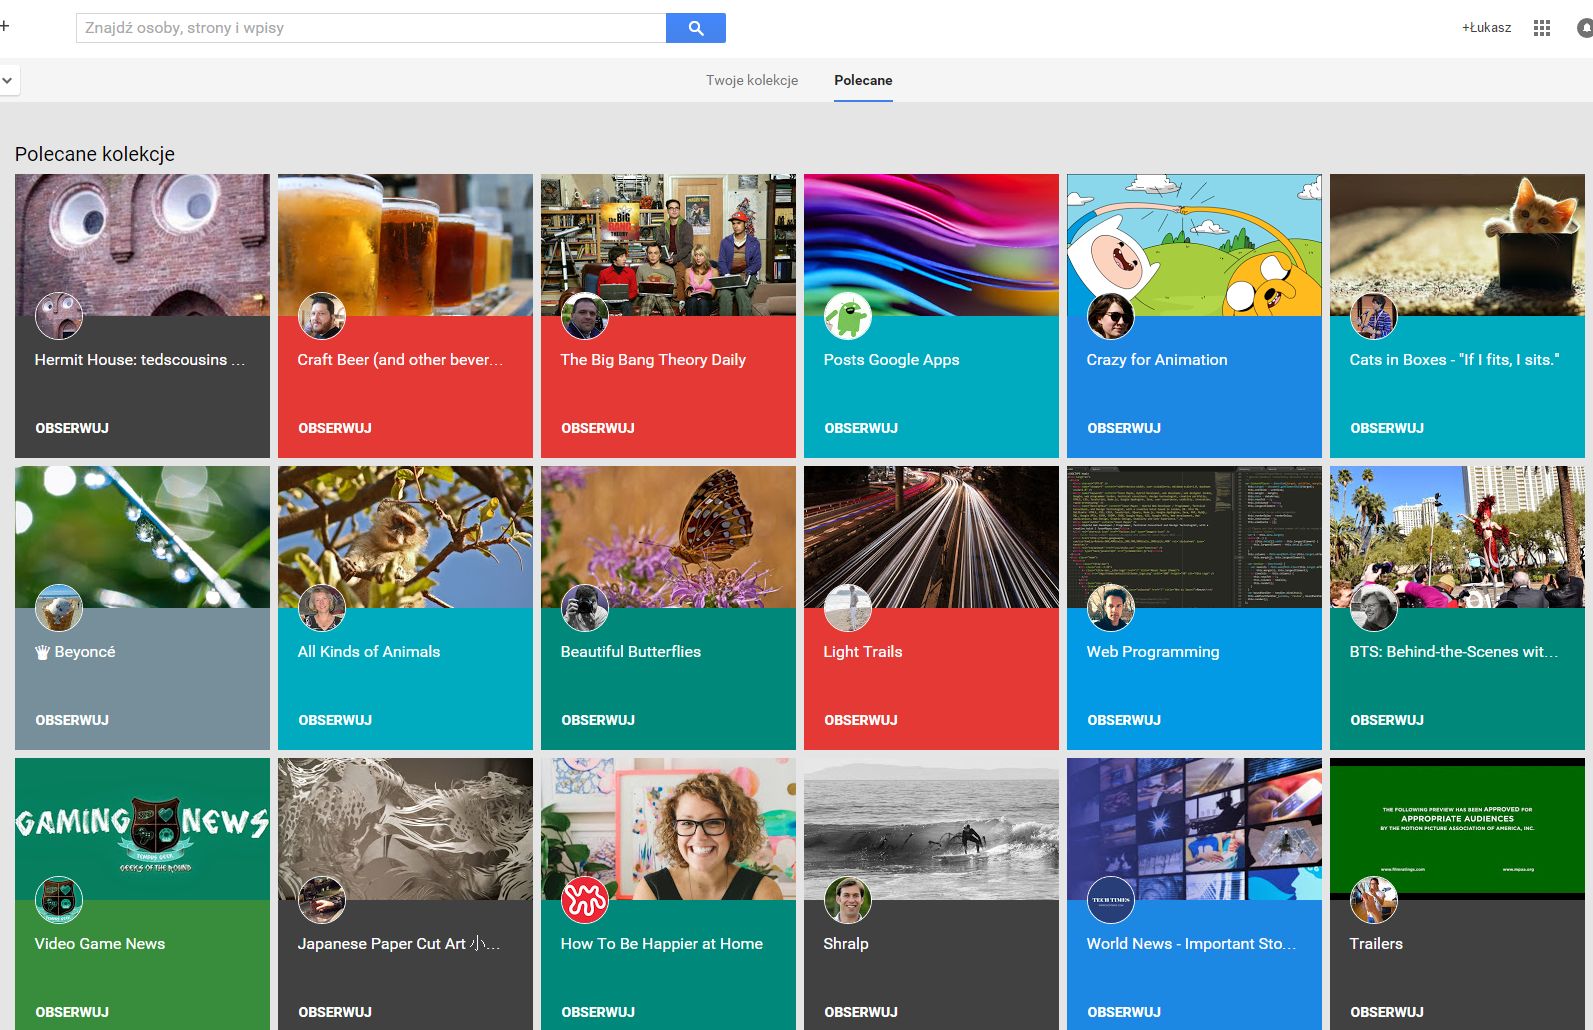The height and width of the screenshot is (1030, 1593).
Task: Click the Web Programming owner avatar
Action: (x=1111, y=608)
